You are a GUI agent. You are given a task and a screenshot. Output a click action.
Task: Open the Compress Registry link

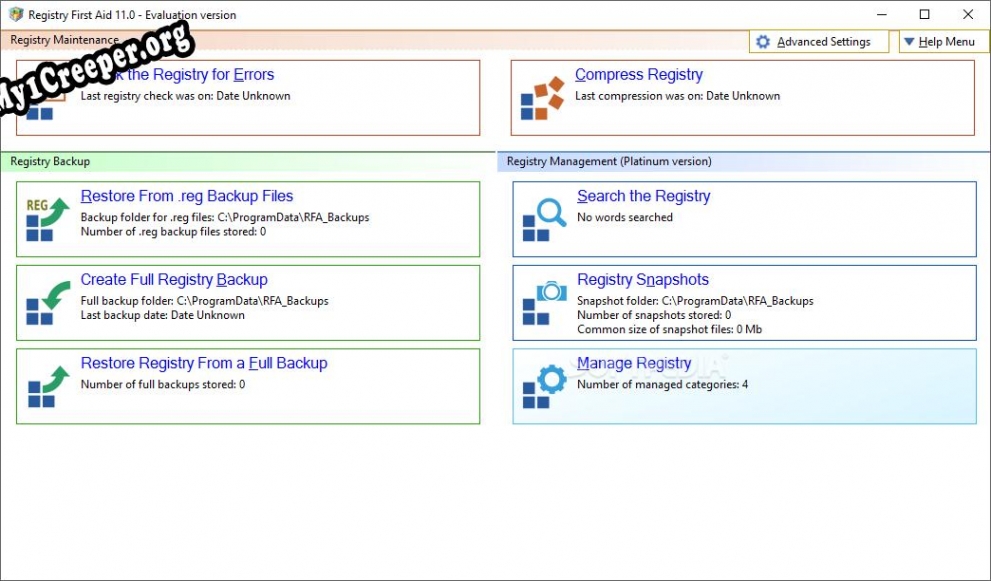point(638,75)
